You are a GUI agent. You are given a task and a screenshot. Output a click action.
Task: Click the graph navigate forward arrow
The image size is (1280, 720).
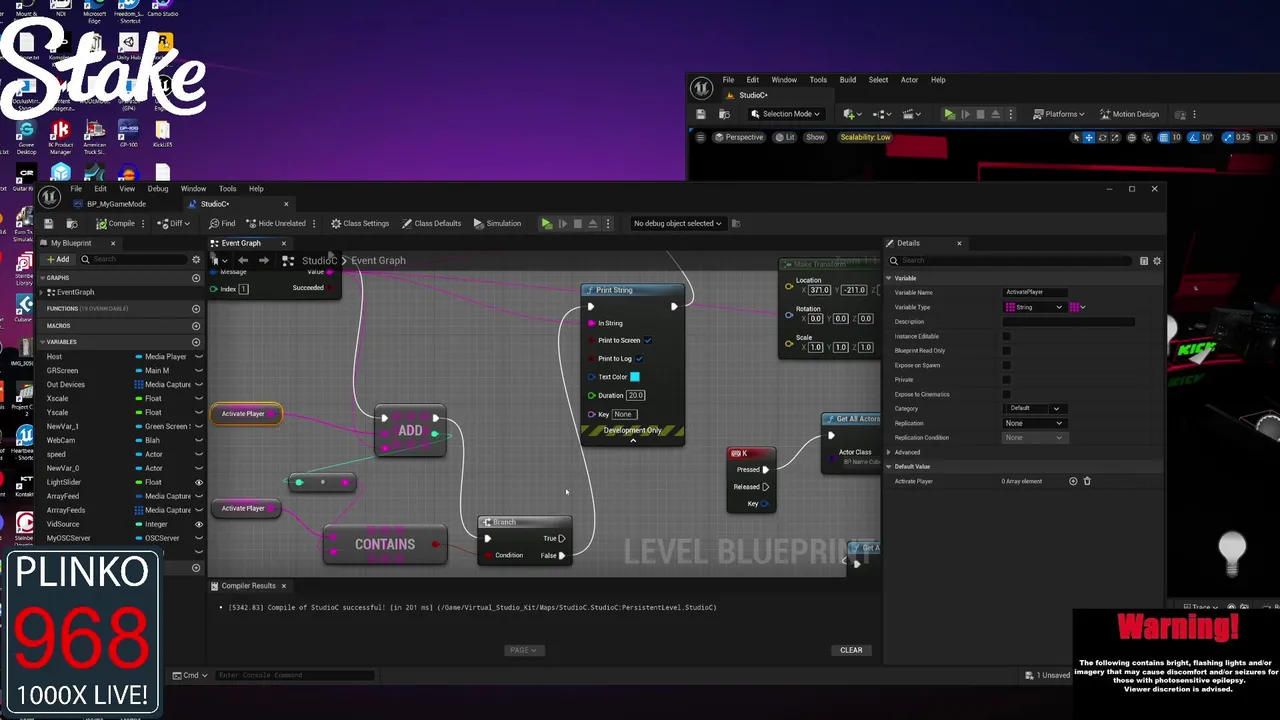tap(264, 260)
